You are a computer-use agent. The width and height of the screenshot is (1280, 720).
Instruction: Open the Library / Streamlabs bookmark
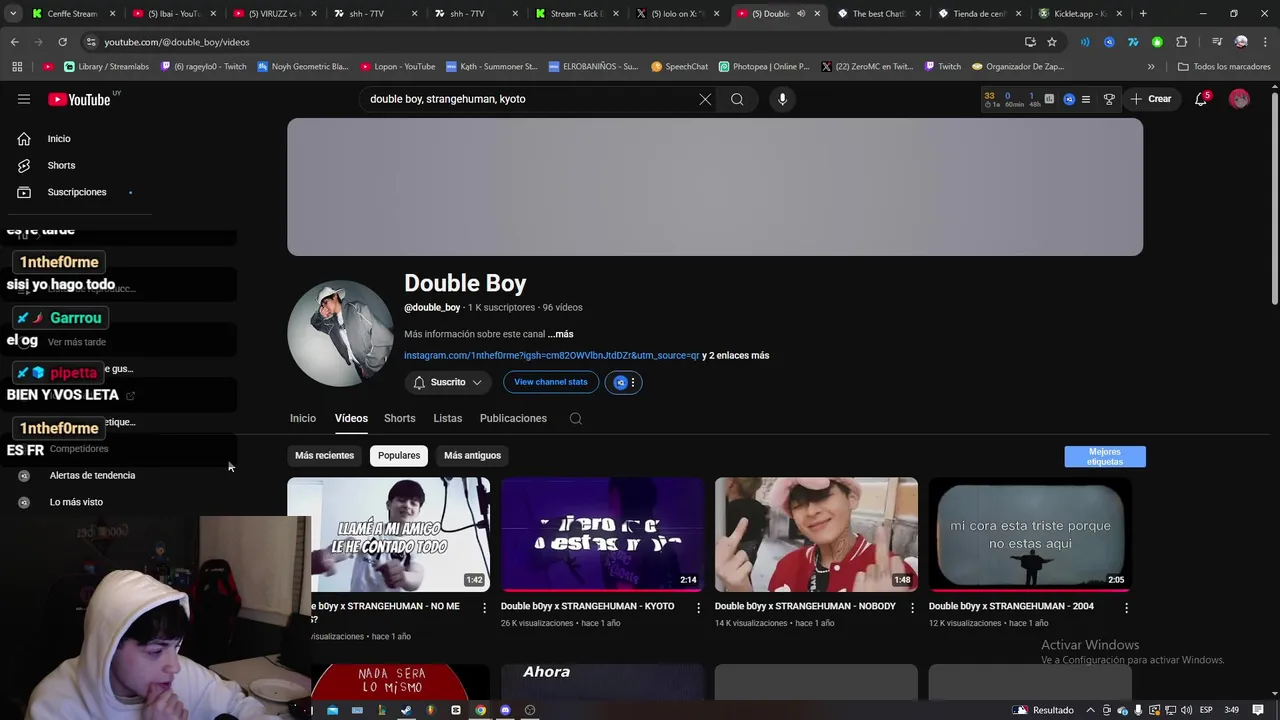[106, 67]
